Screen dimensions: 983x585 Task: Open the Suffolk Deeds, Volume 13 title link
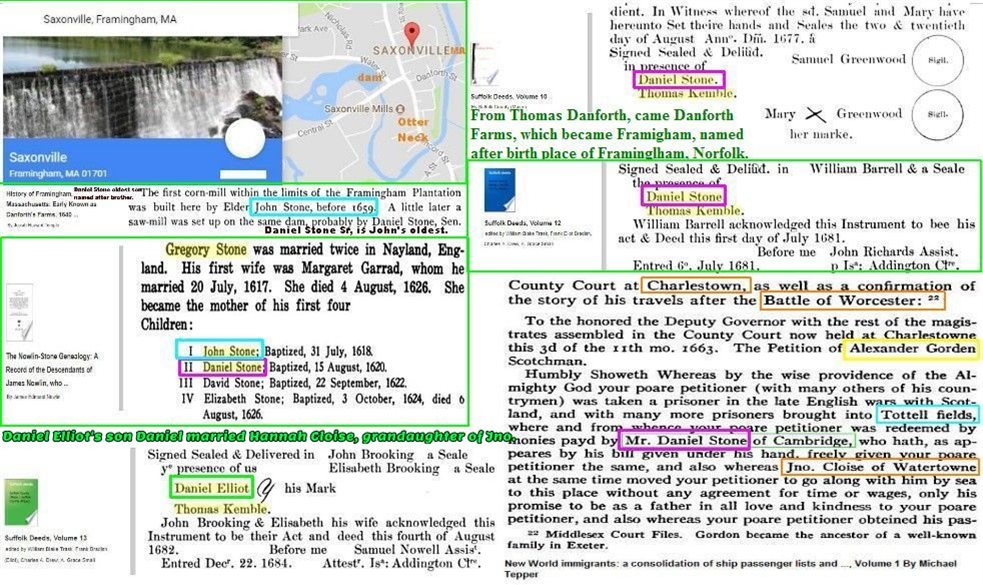(40, 548)
